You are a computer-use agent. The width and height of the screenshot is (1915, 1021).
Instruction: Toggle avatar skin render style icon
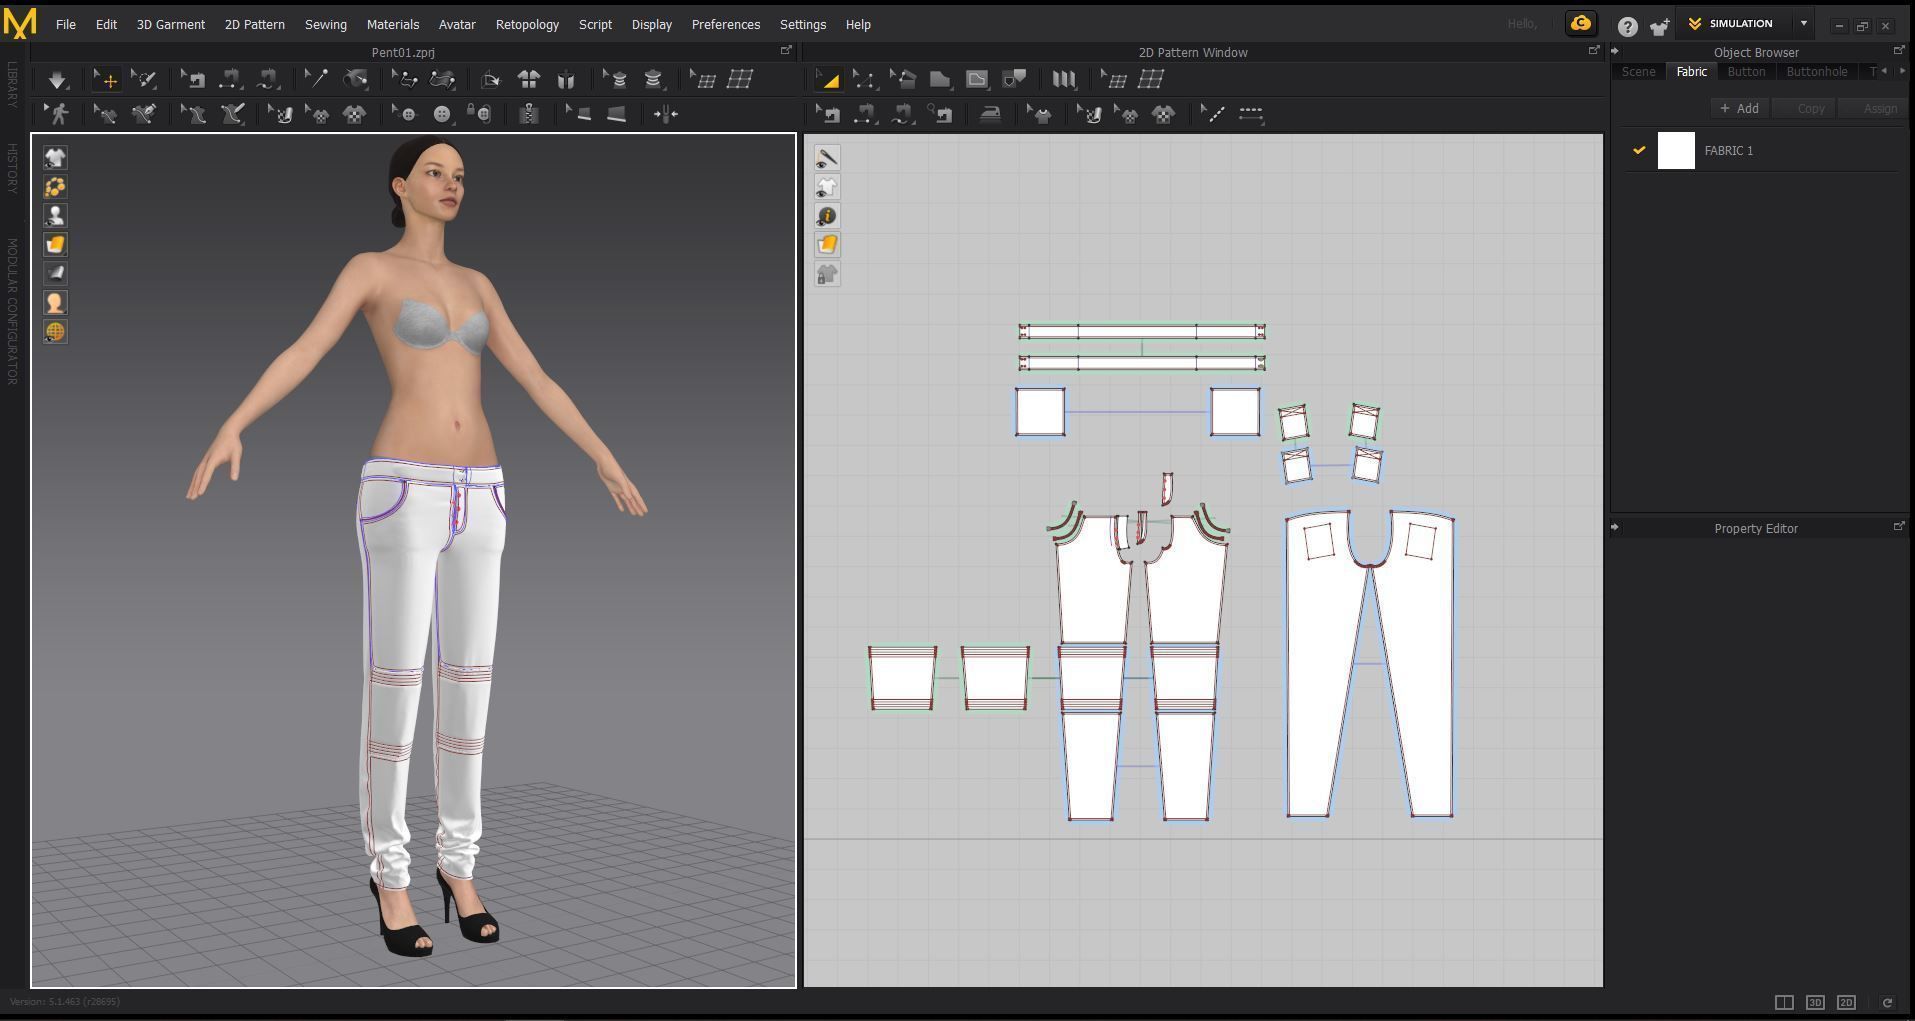click(55, 303)
